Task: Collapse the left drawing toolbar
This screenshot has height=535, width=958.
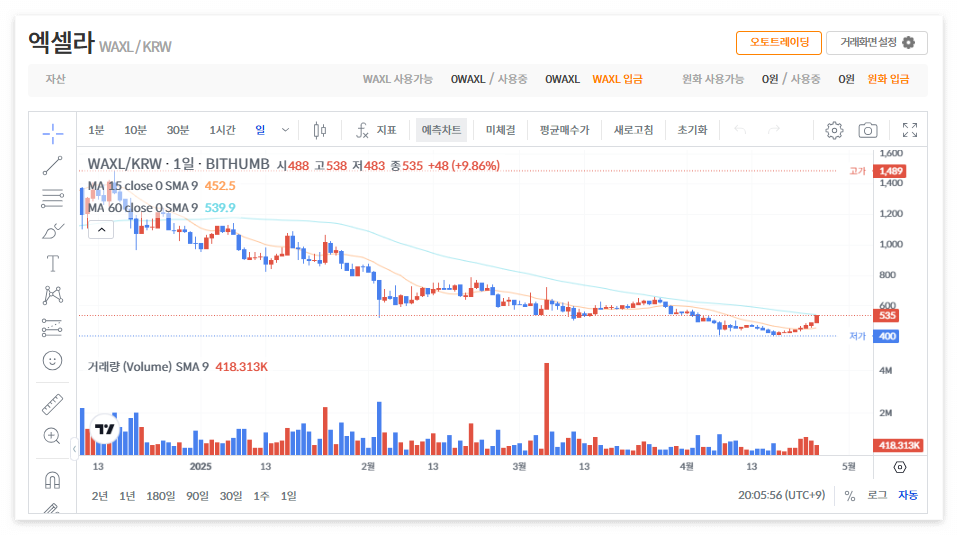Action: click(74, 449)
